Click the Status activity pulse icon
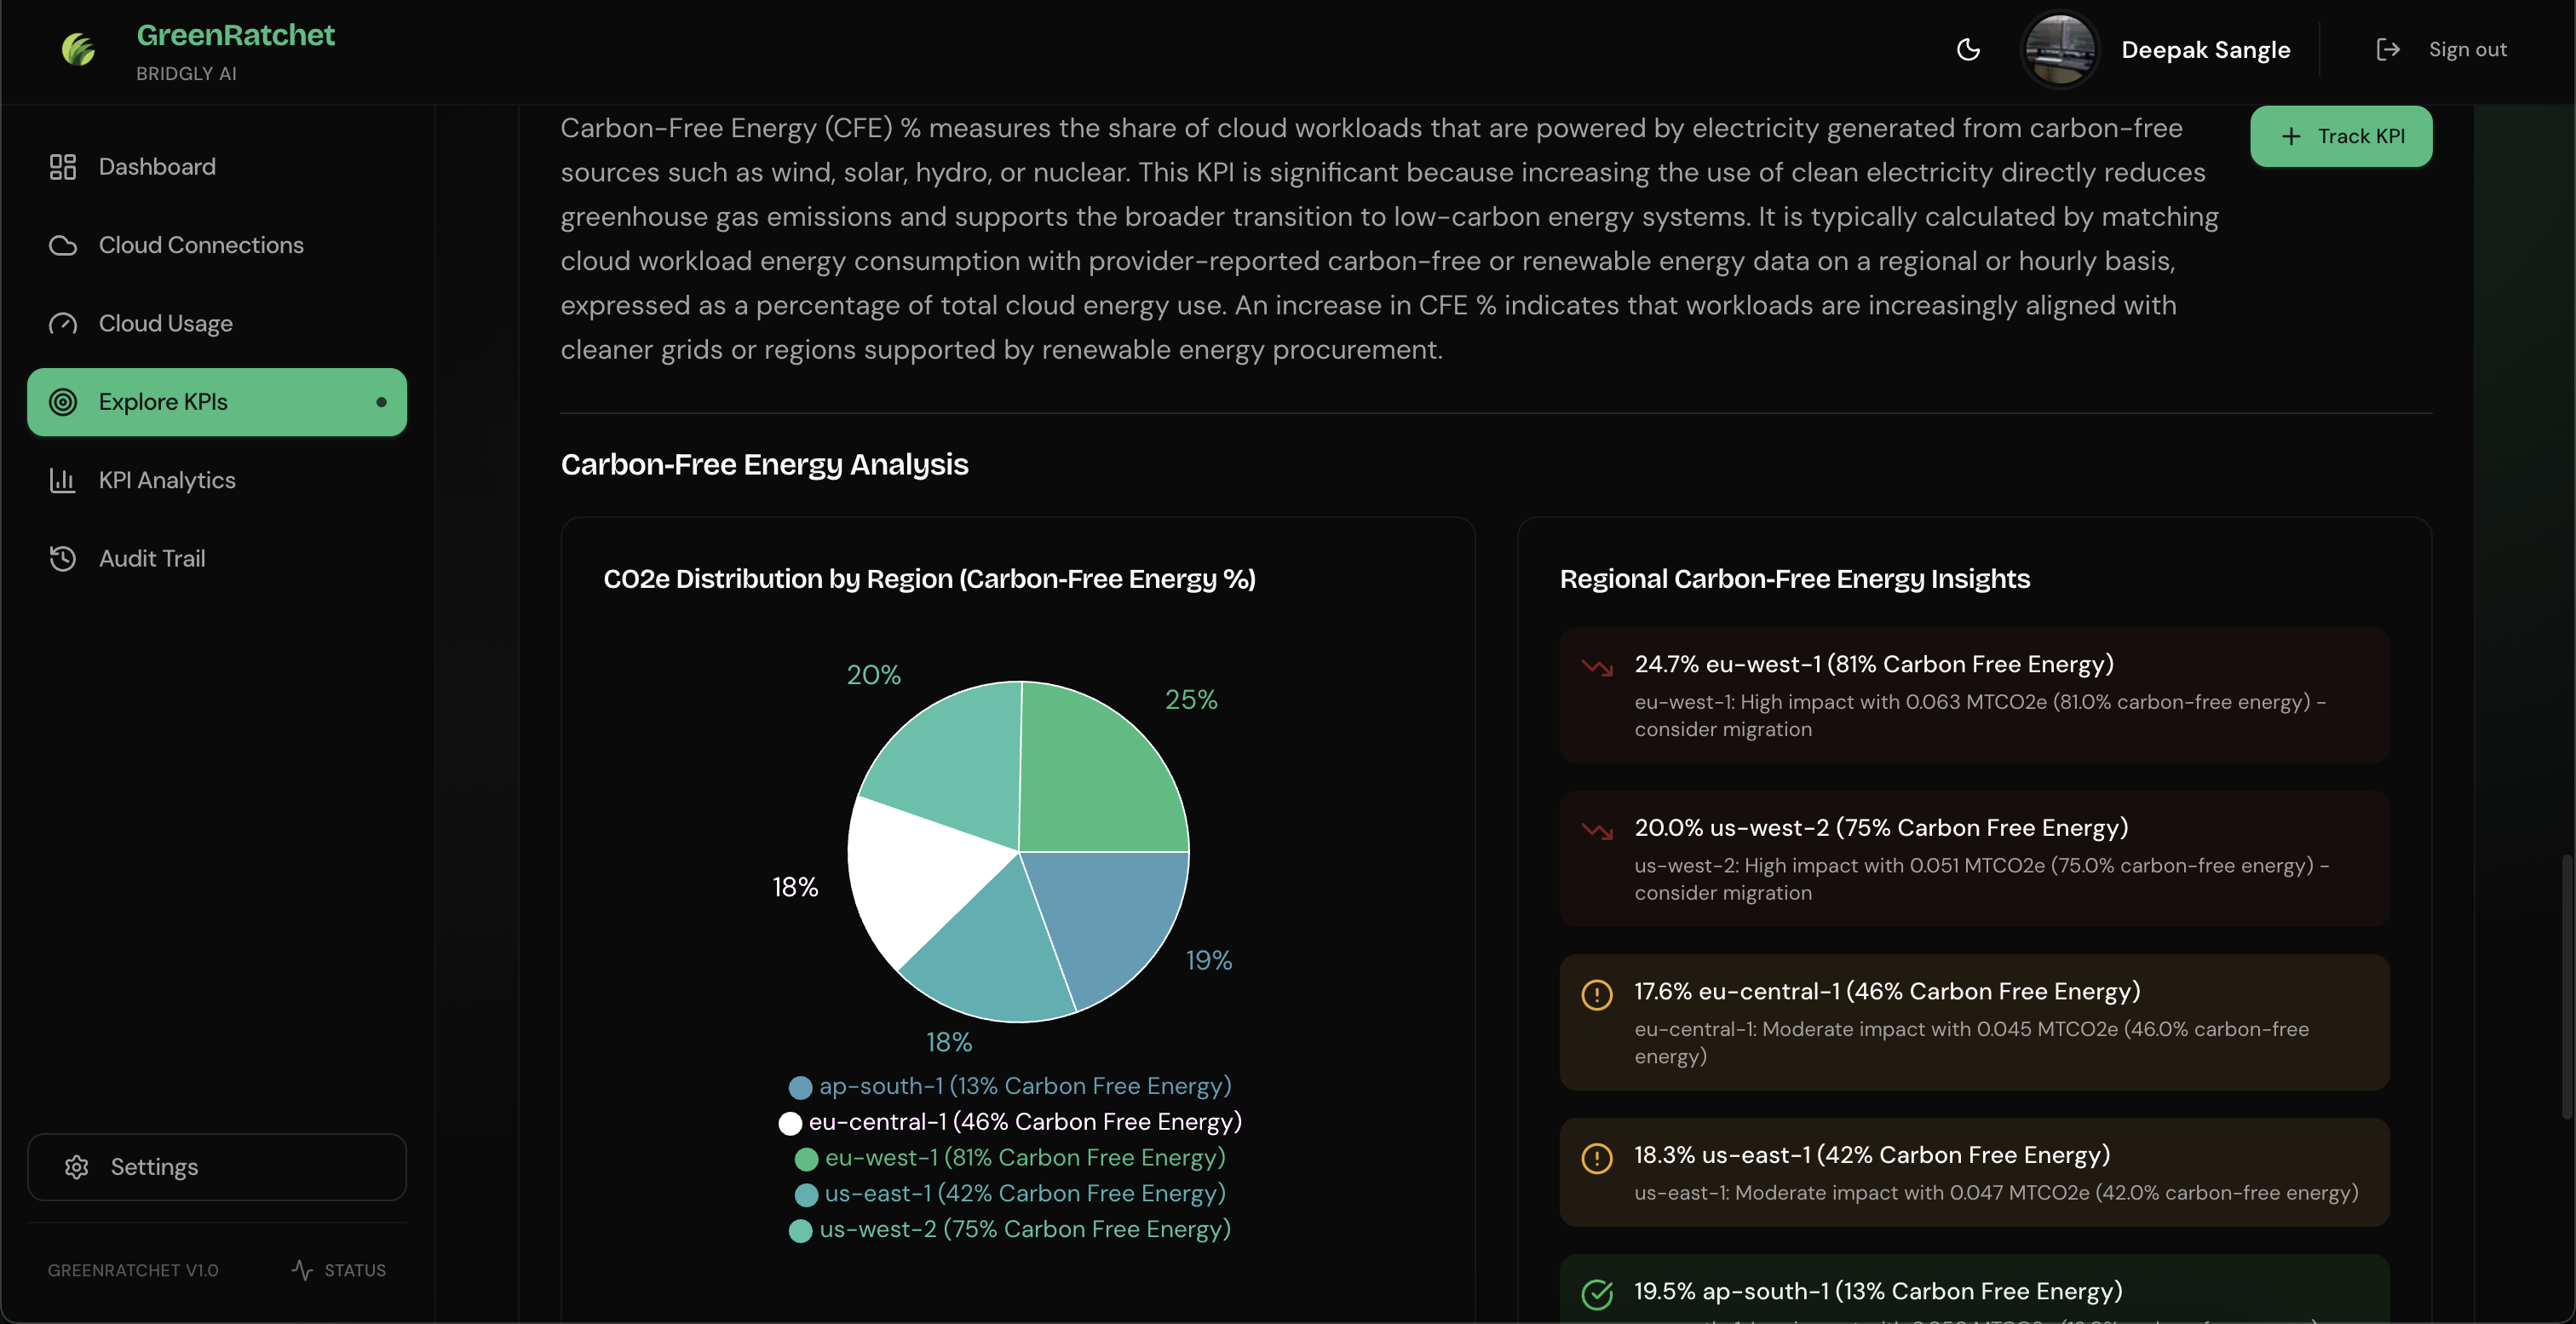 click(302, 1270)
